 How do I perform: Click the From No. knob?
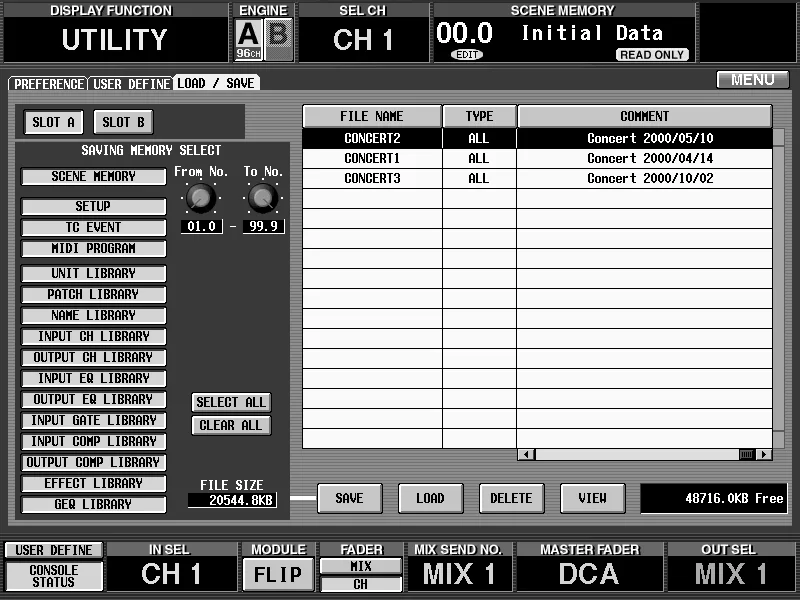coord(201,198)
